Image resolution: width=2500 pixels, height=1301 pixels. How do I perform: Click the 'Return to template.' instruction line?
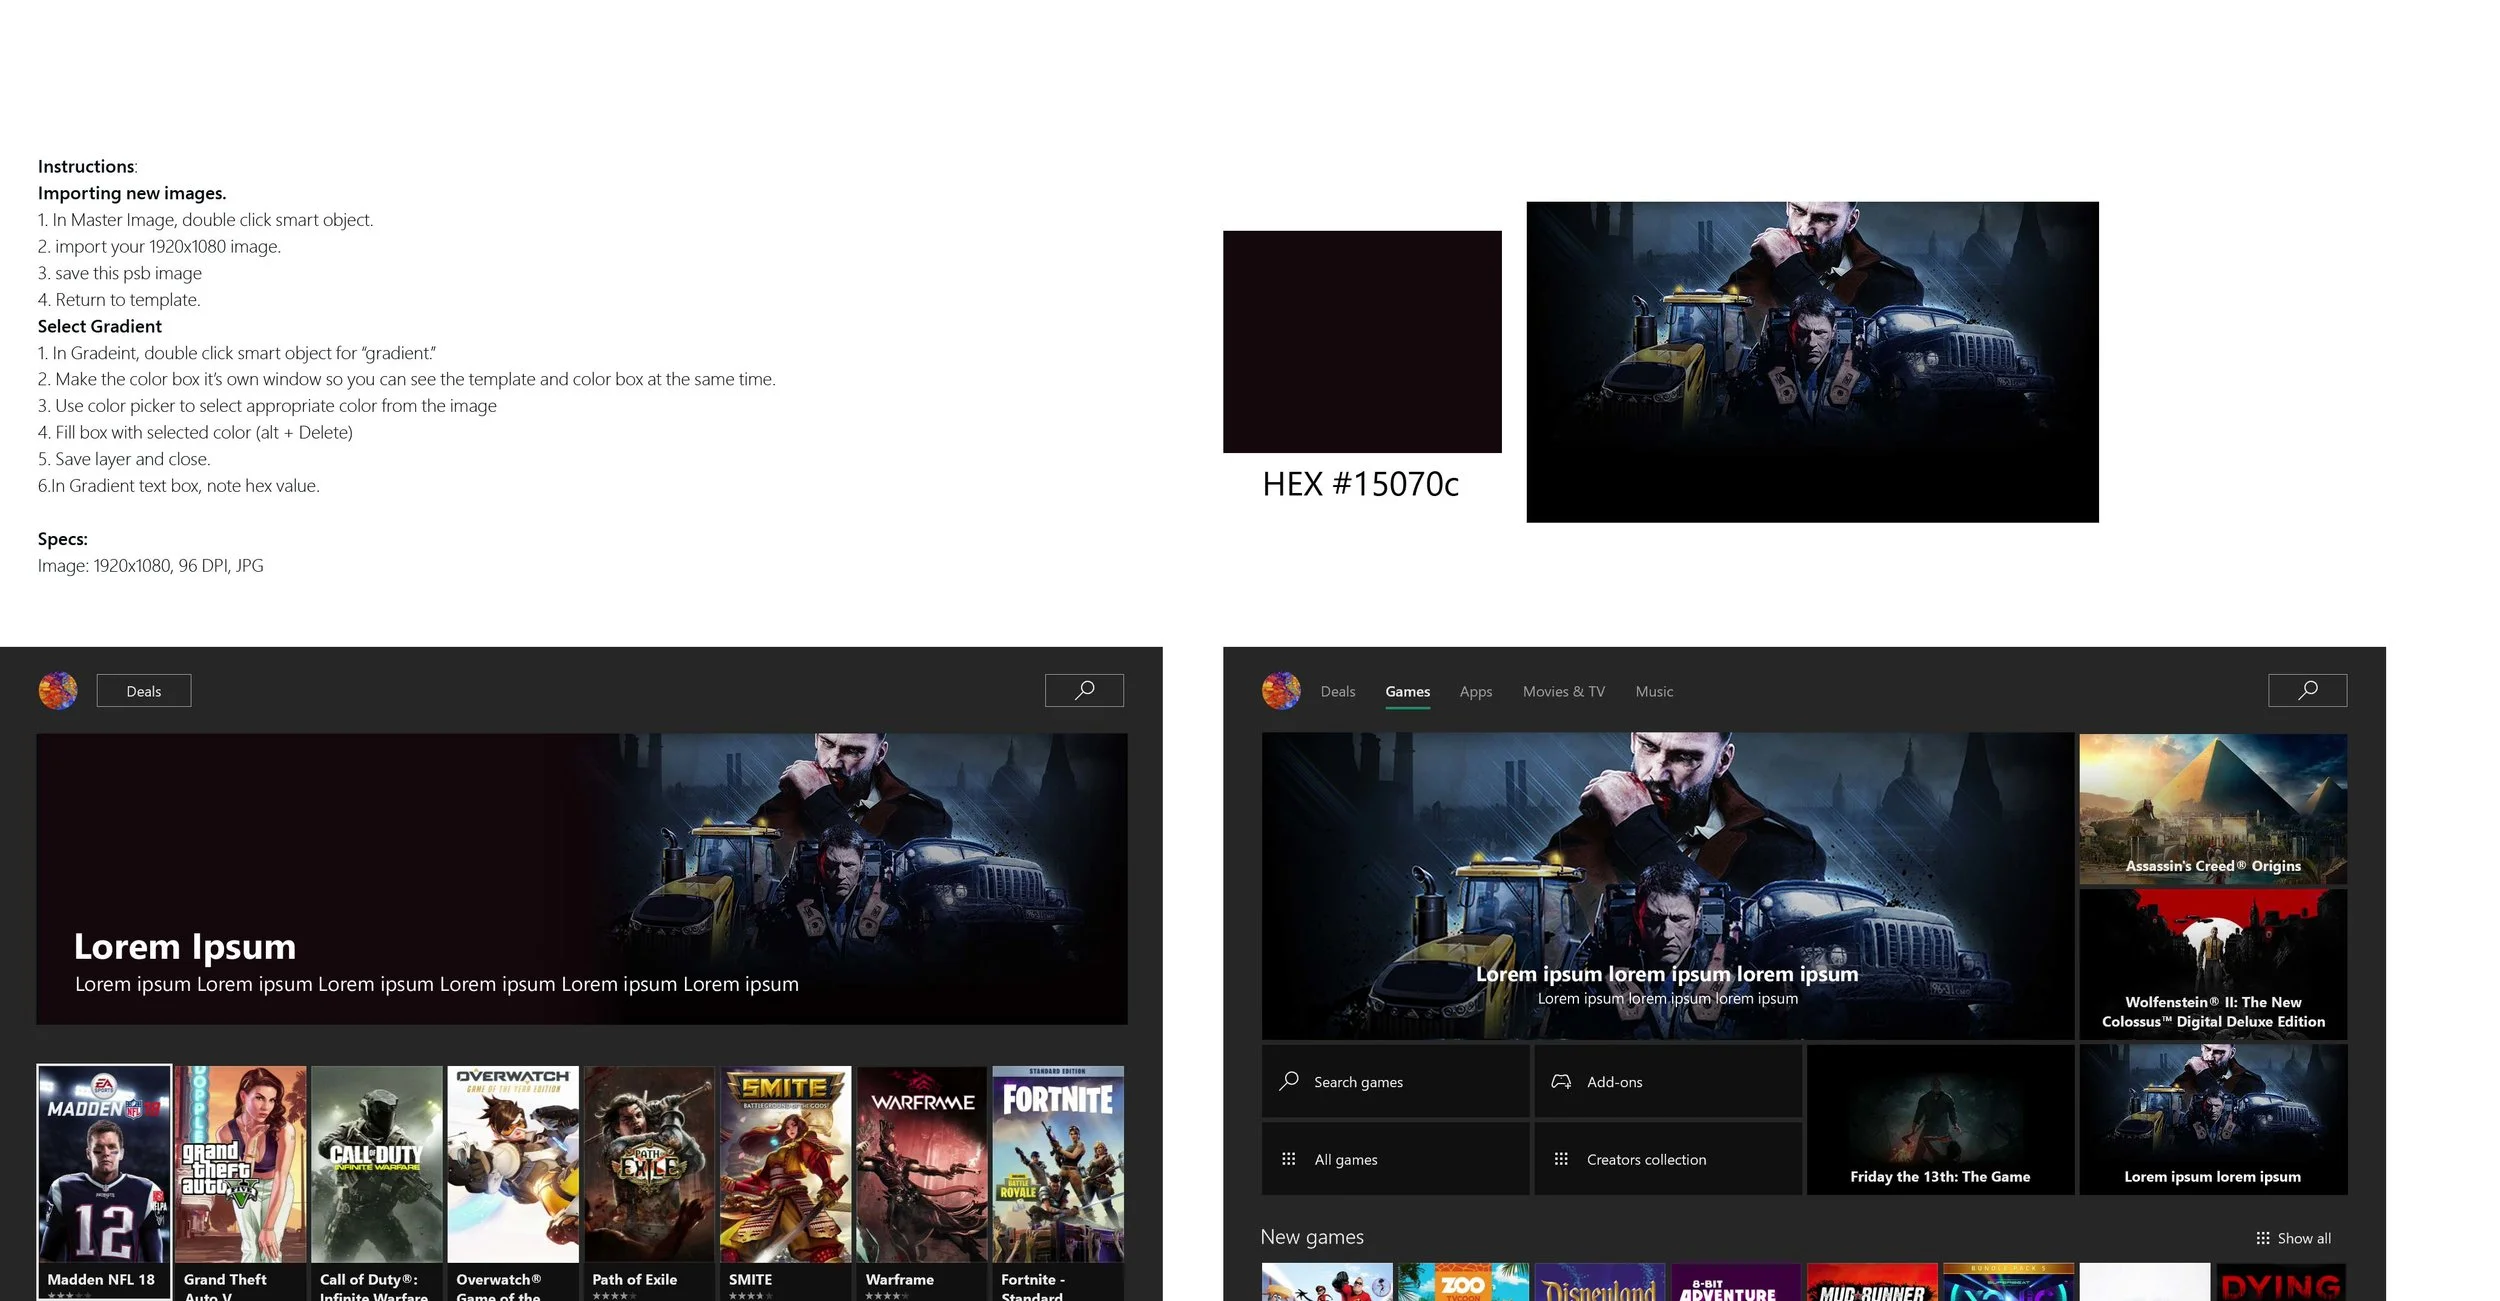[x=119, y=300]
